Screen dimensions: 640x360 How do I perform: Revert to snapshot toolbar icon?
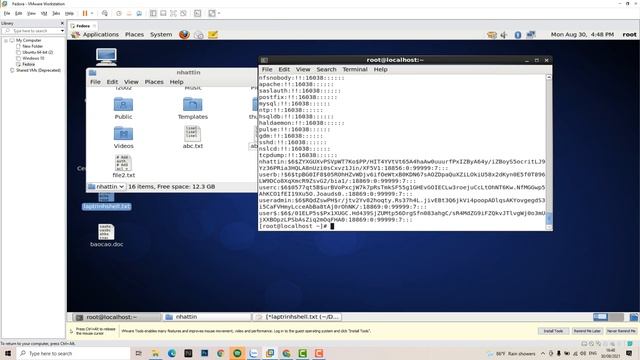click(x=129, y=13)
